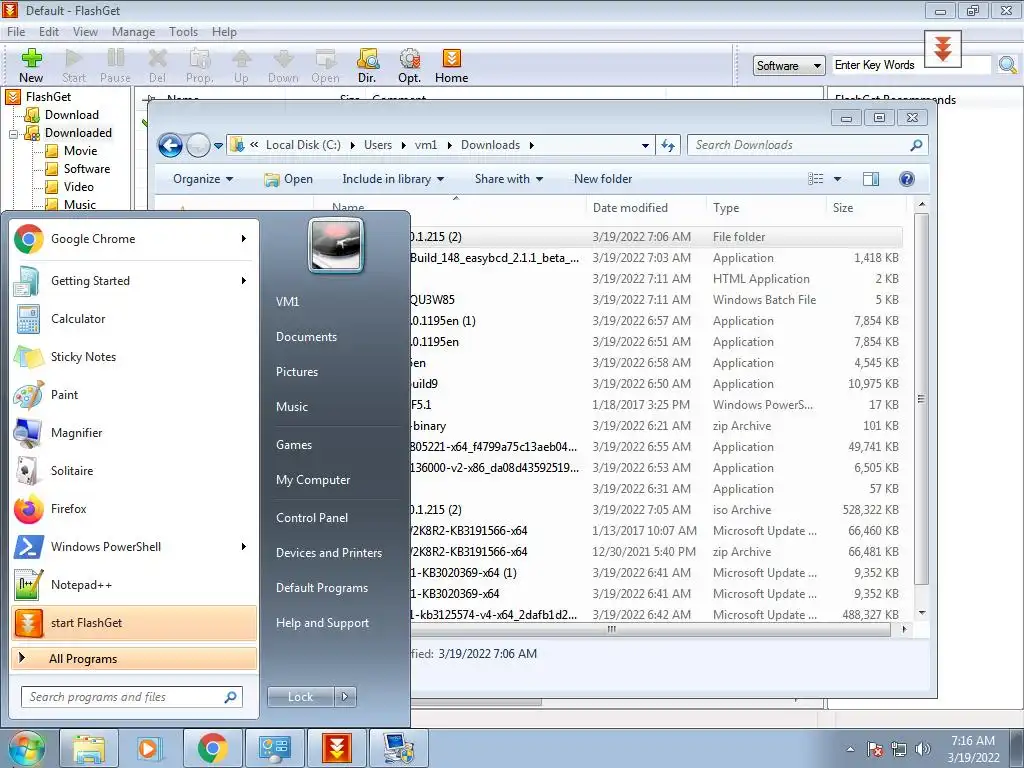Select start FlashGet in the Start menu
Viewport: 1024px width, 768px height.
click(134, 622)
